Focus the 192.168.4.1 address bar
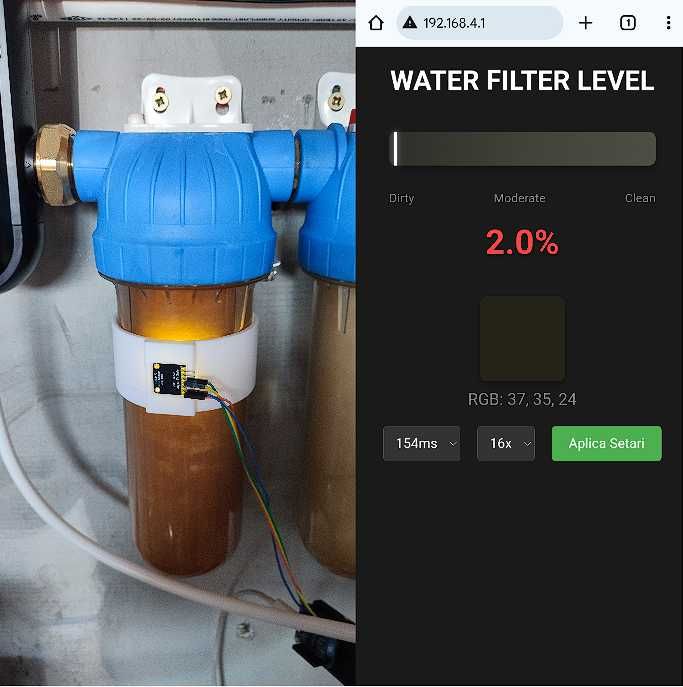 (x=479, y=23)
